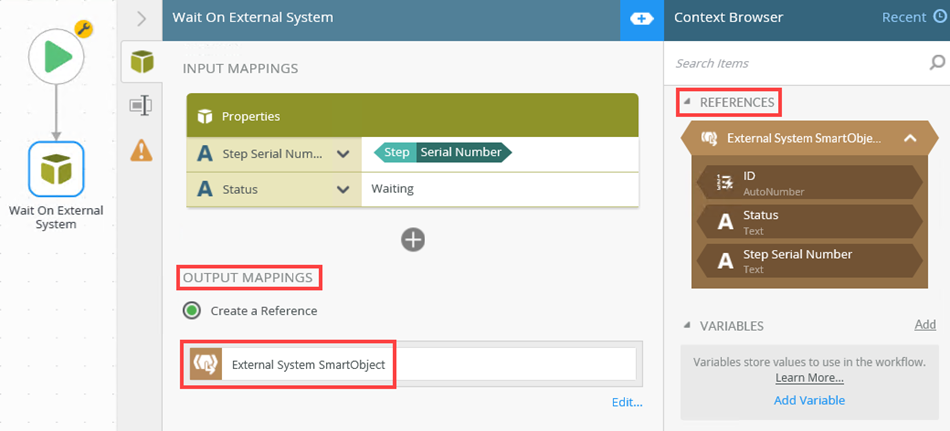Collapse the configuration panel with the chevron
Screen dimensions: 950x431
(142, 18)
